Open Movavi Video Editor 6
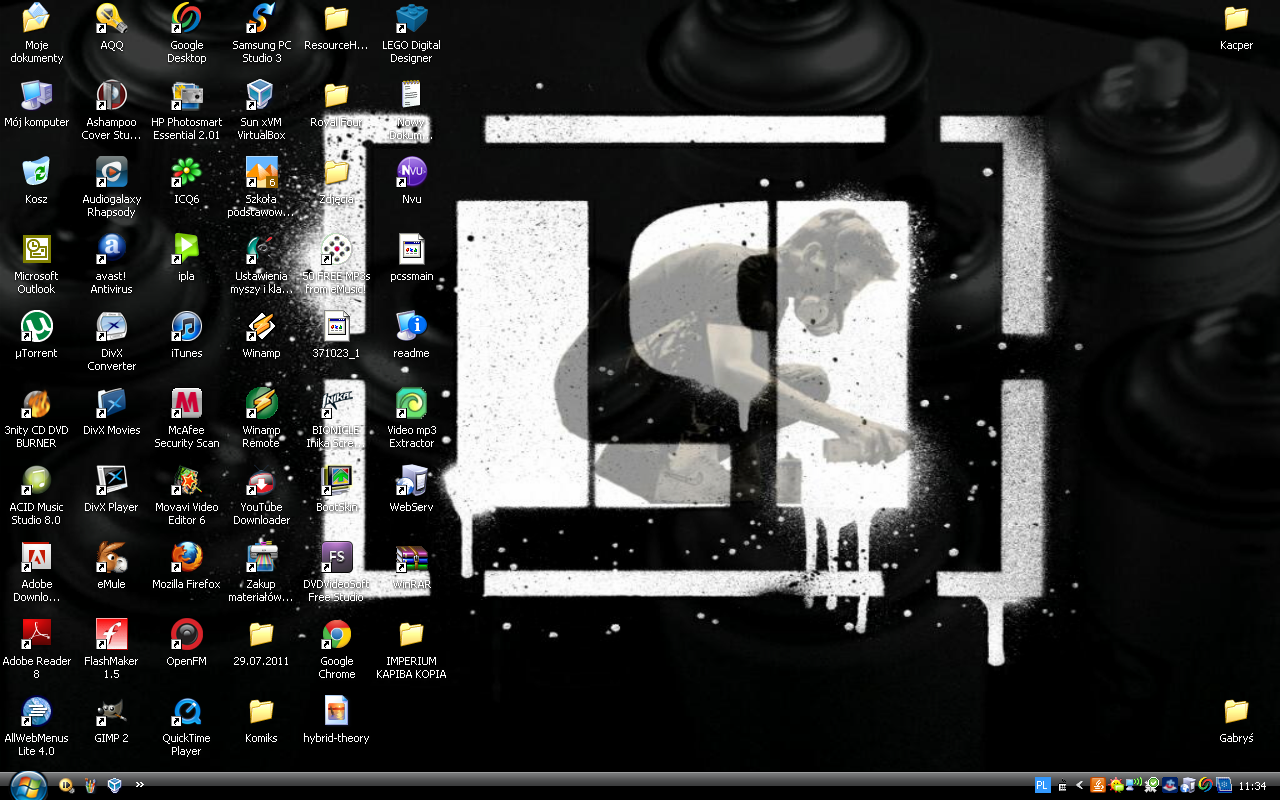Image resolution: width=1280 pixels, height=800 pixels. click(x=186, y=495)
